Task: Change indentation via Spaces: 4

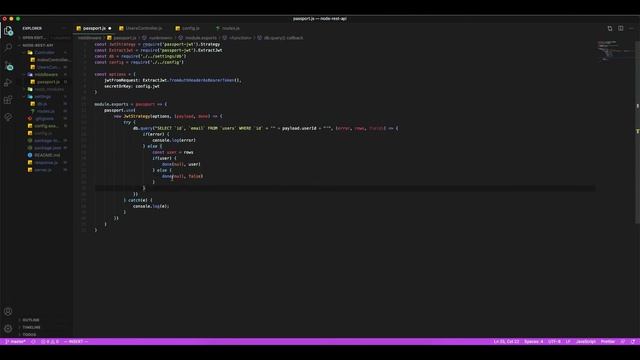Action: 533,342
